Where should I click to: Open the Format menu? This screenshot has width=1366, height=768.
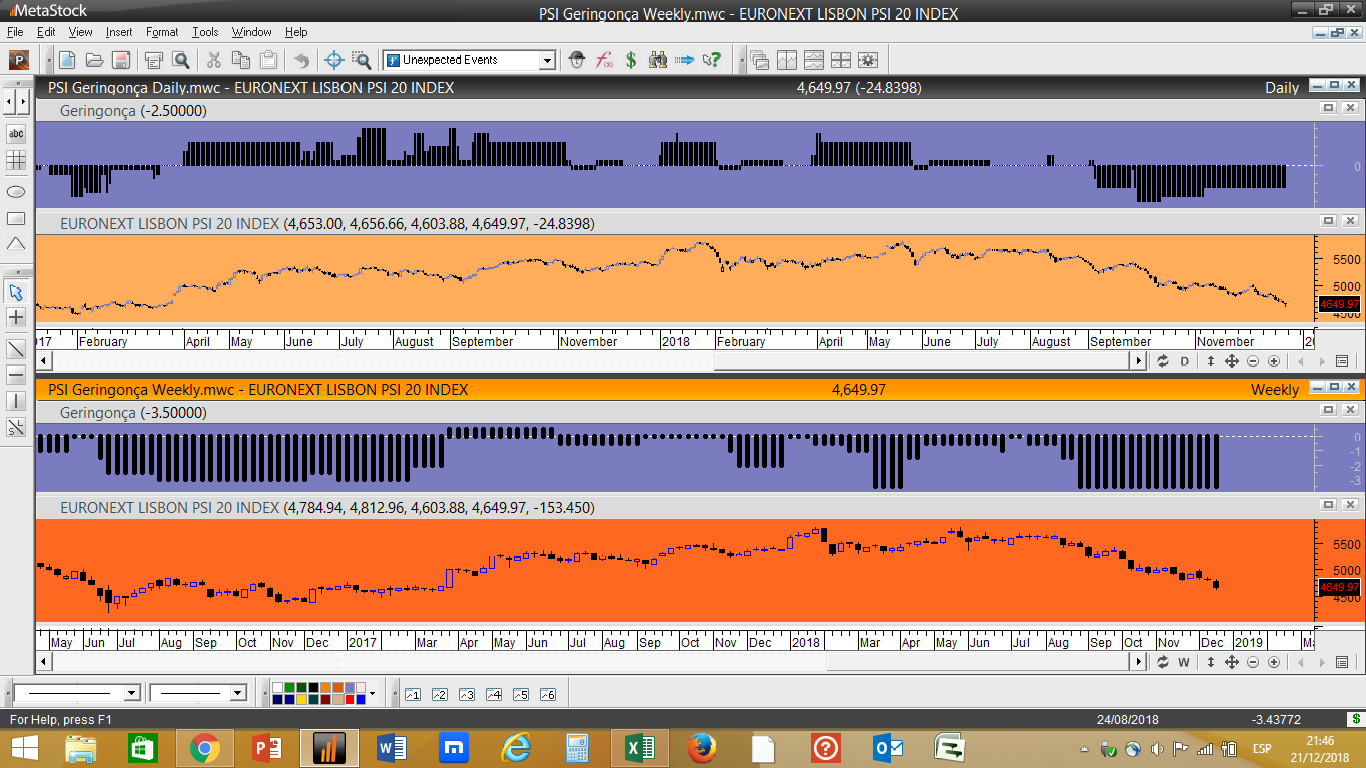162,32
